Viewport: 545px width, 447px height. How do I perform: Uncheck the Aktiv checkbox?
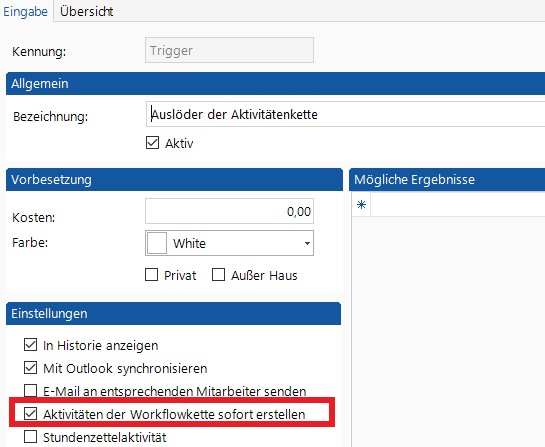(152, 143)
